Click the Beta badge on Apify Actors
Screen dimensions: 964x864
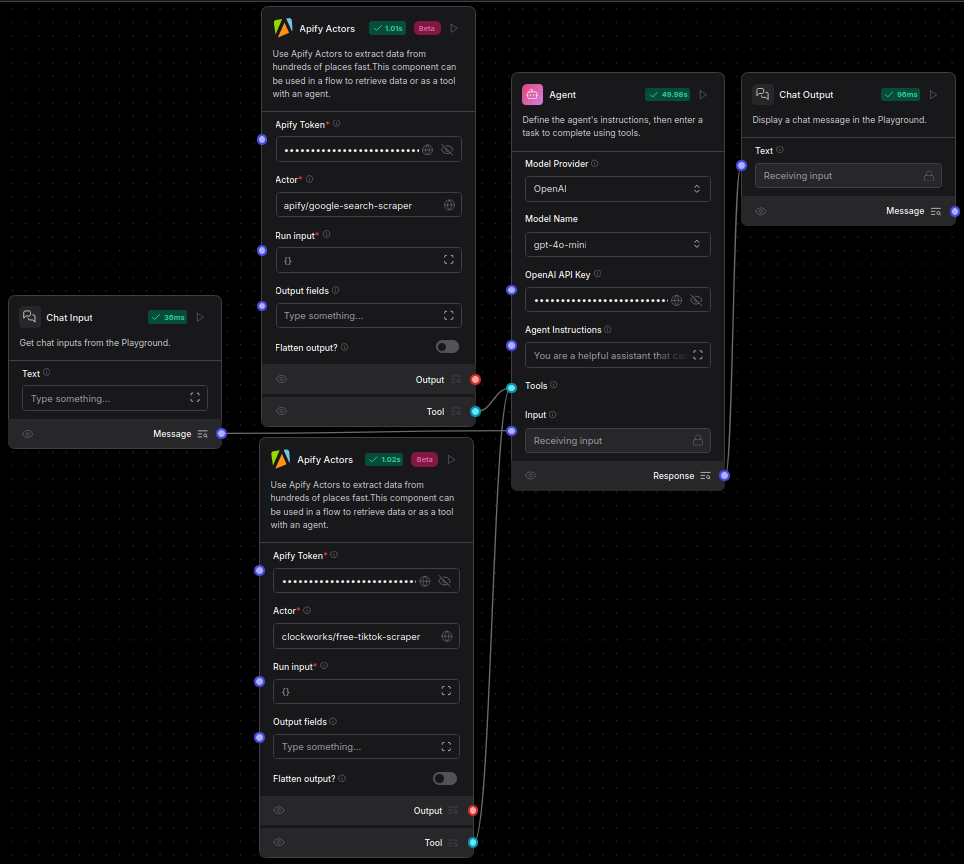pos(426,27)
